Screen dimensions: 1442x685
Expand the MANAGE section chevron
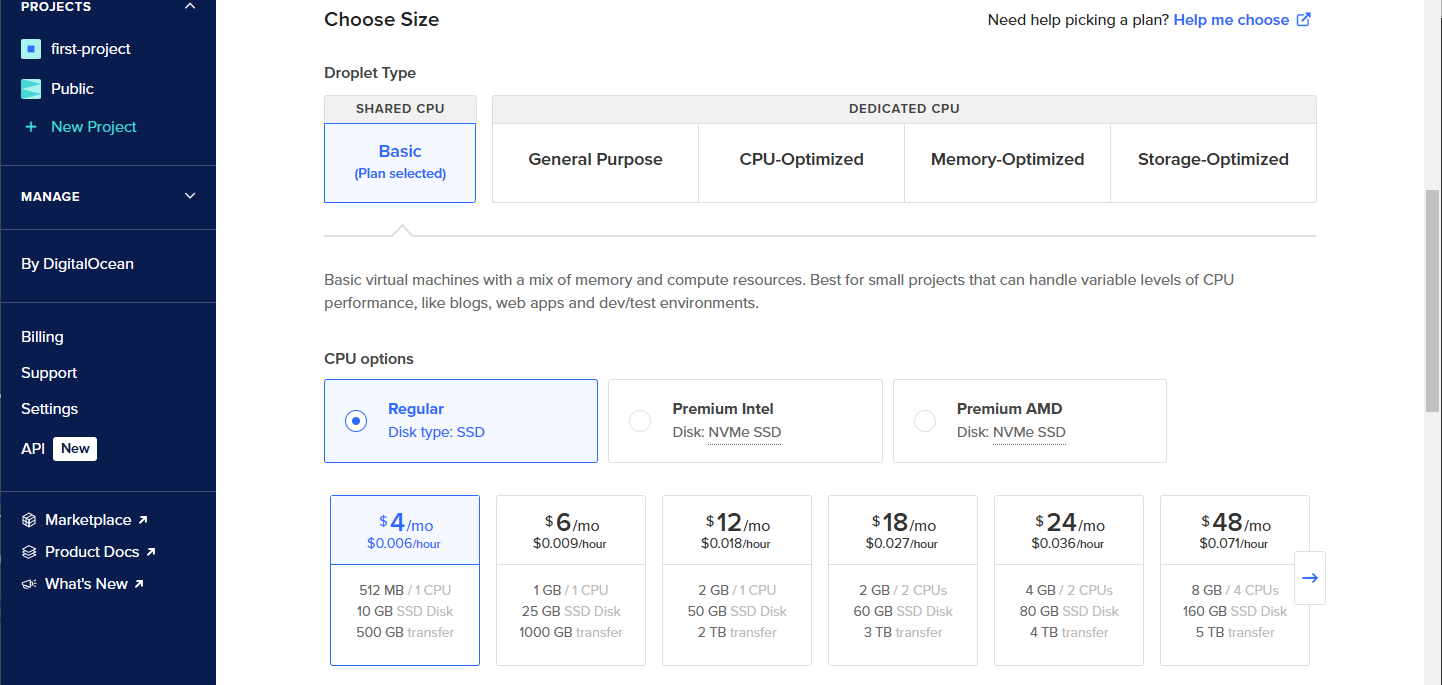tap(190, 196)
